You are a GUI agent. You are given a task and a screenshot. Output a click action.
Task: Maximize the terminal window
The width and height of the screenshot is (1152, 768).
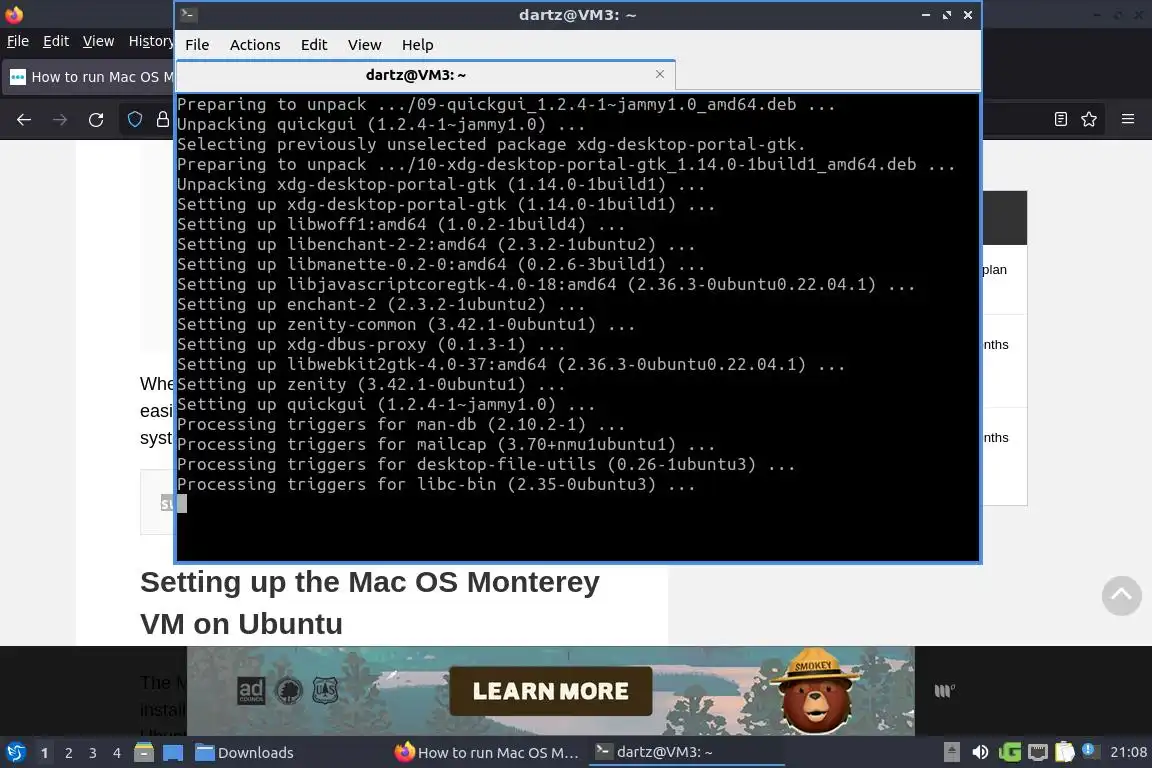[x=947, y=15]
